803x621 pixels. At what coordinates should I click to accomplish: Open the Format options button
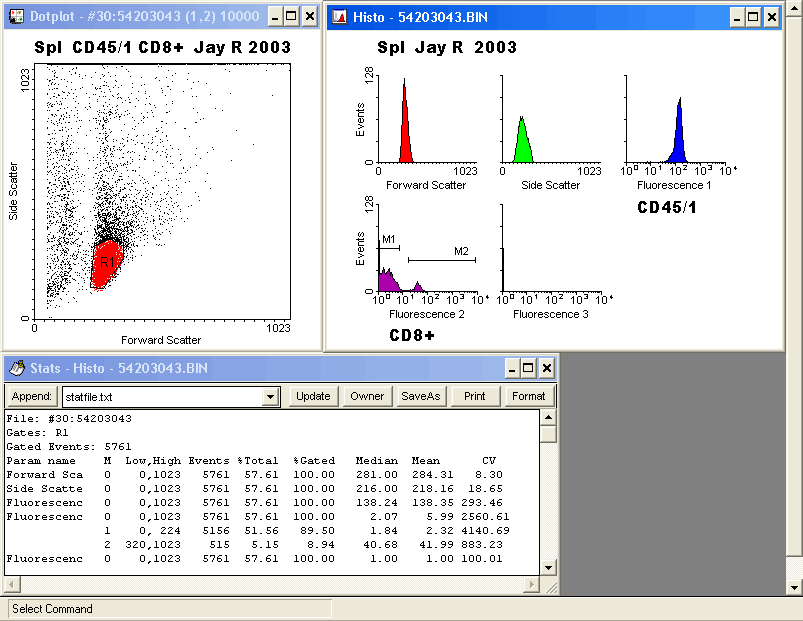click(x=528, y=396)
